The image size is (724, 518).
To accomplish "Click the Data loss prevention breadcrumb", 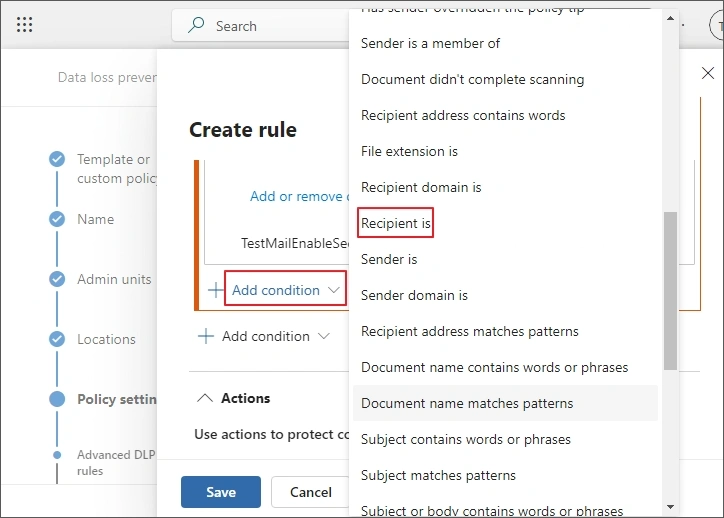I will point(107,77).
